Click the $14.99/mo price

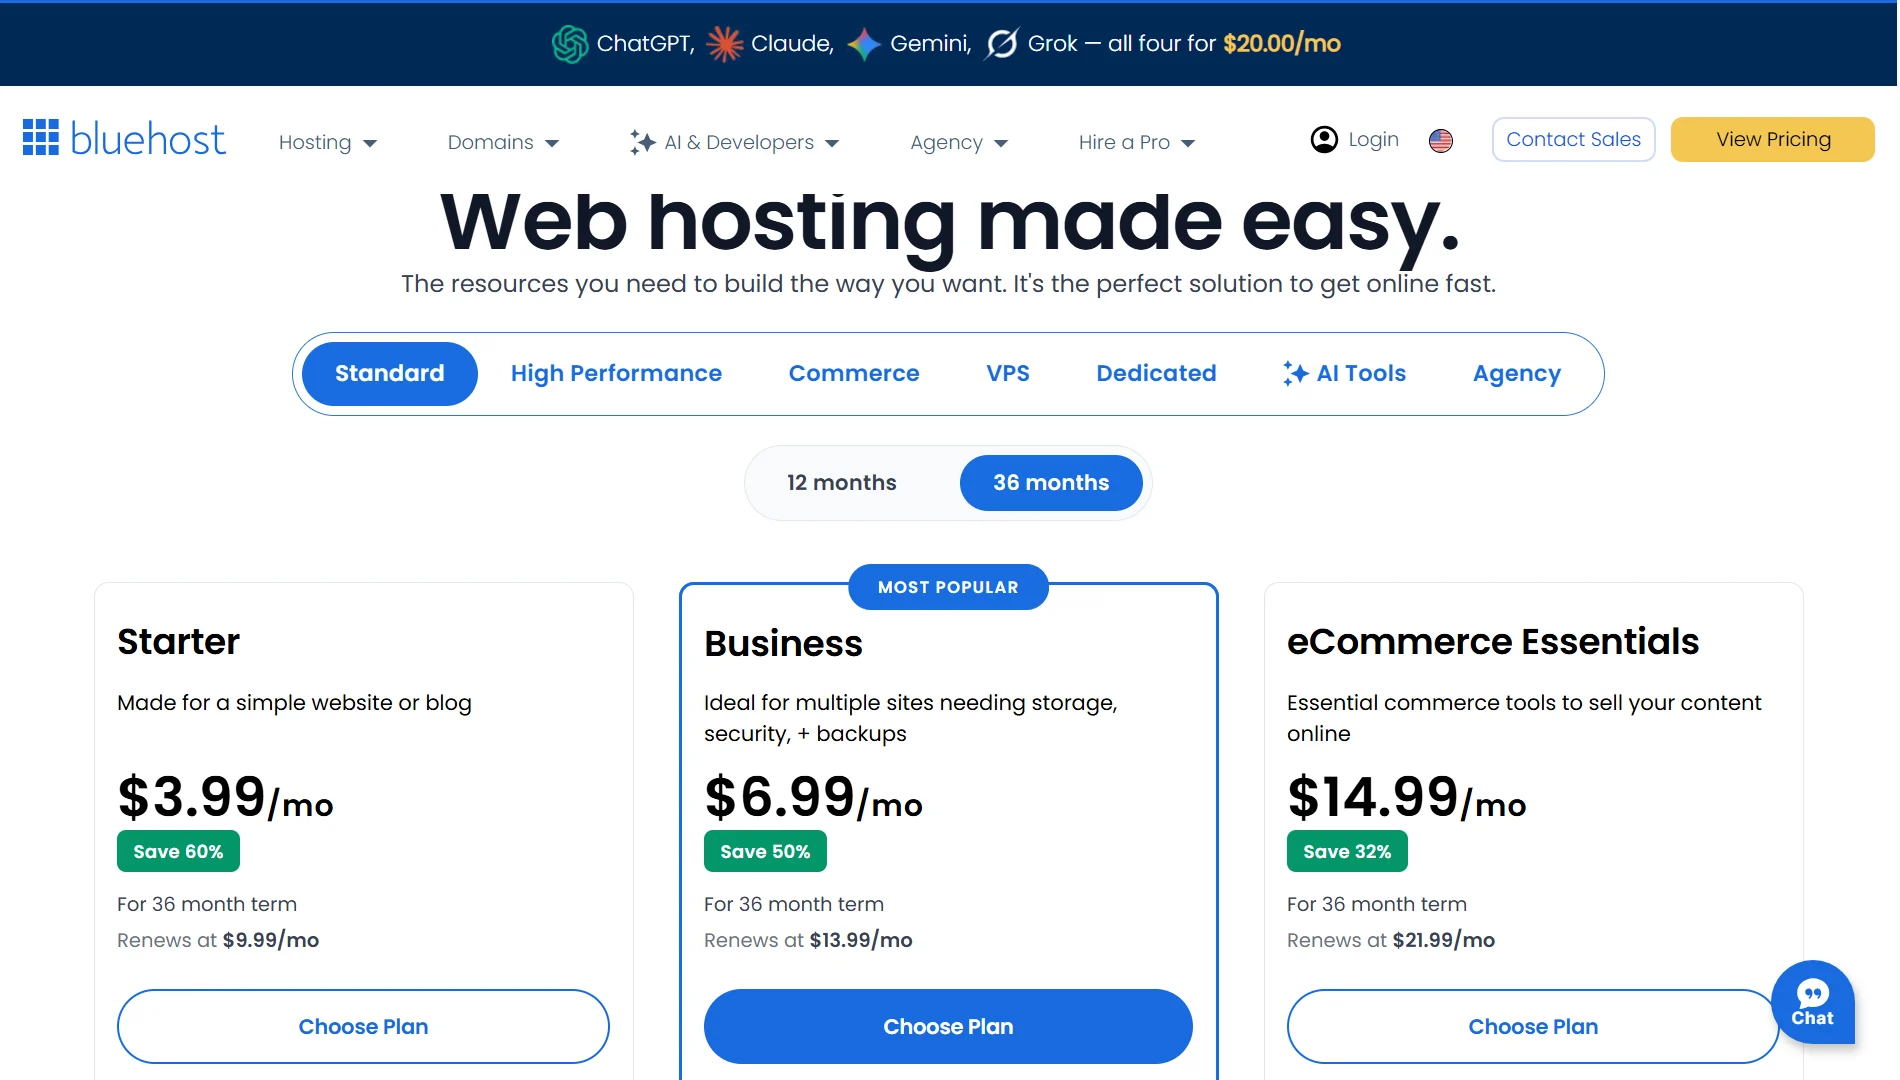[1406, 797]
